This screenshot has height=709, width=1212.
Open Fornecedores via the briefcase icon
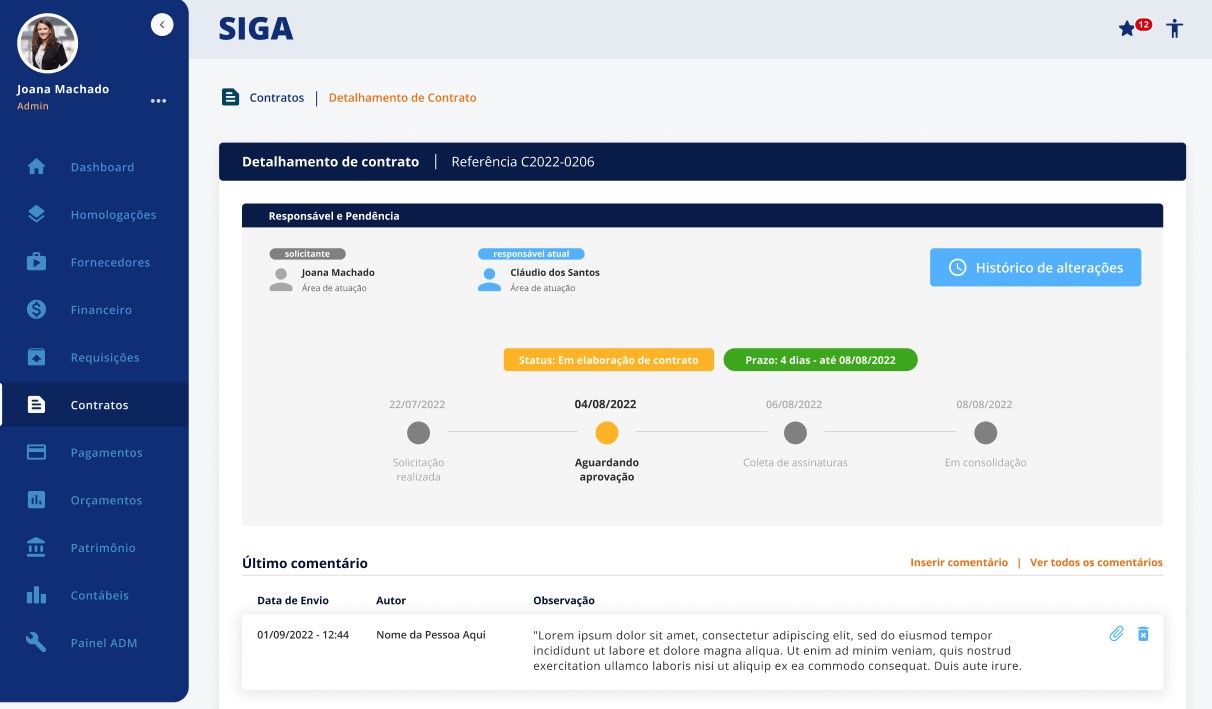click(37, 262)
